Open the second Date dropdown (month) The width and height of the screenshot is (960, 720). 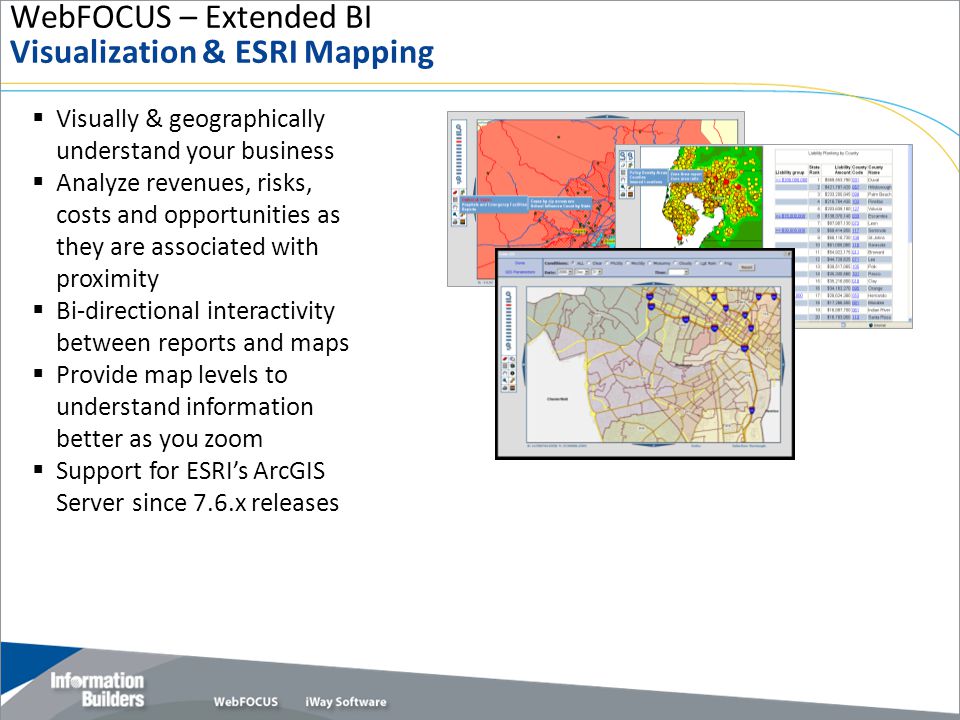pos(582,272)
